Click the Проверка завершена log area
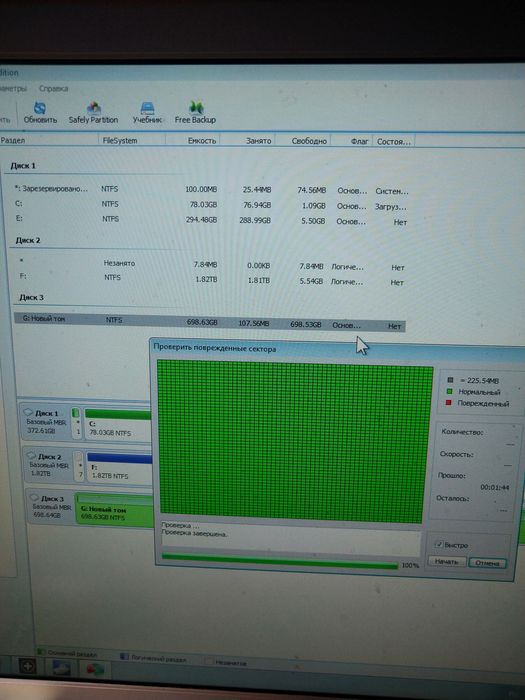Image resolution: width=525 pixels, height=700 pixels. (290, 538)
